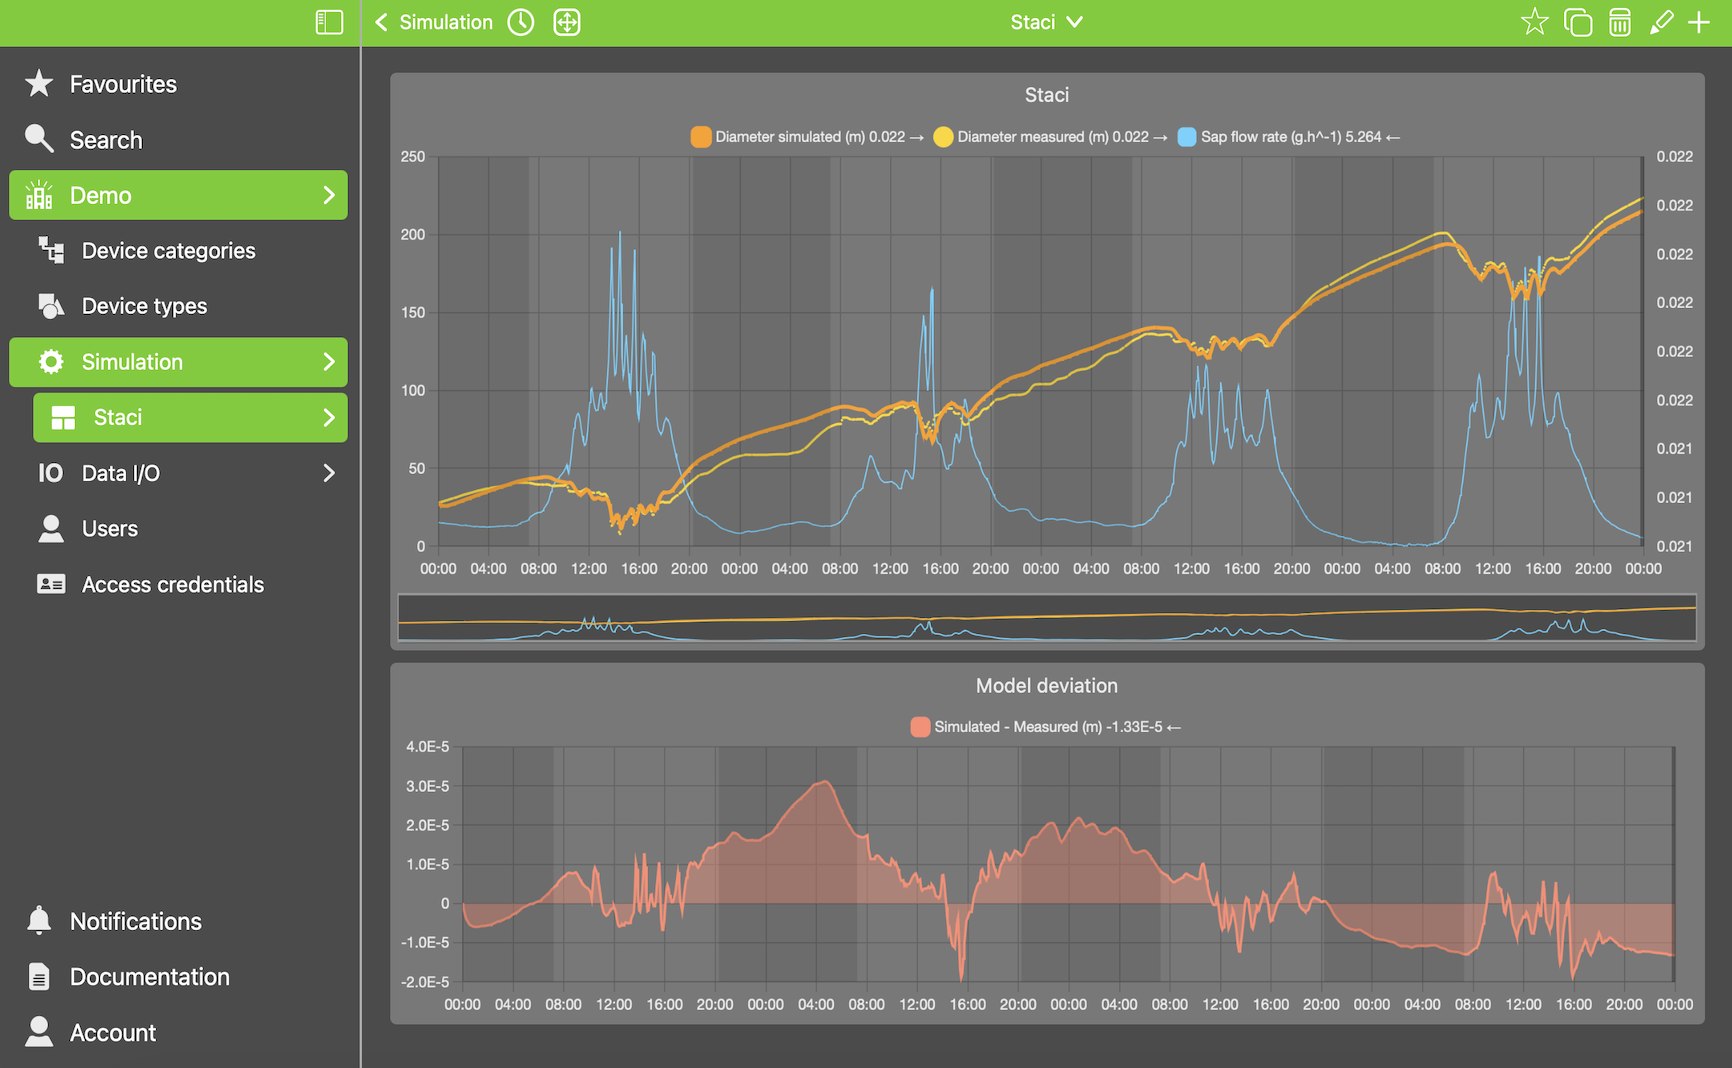Expand the Data I/O section
This screenshot has height=1068, width=1732.
330,472
